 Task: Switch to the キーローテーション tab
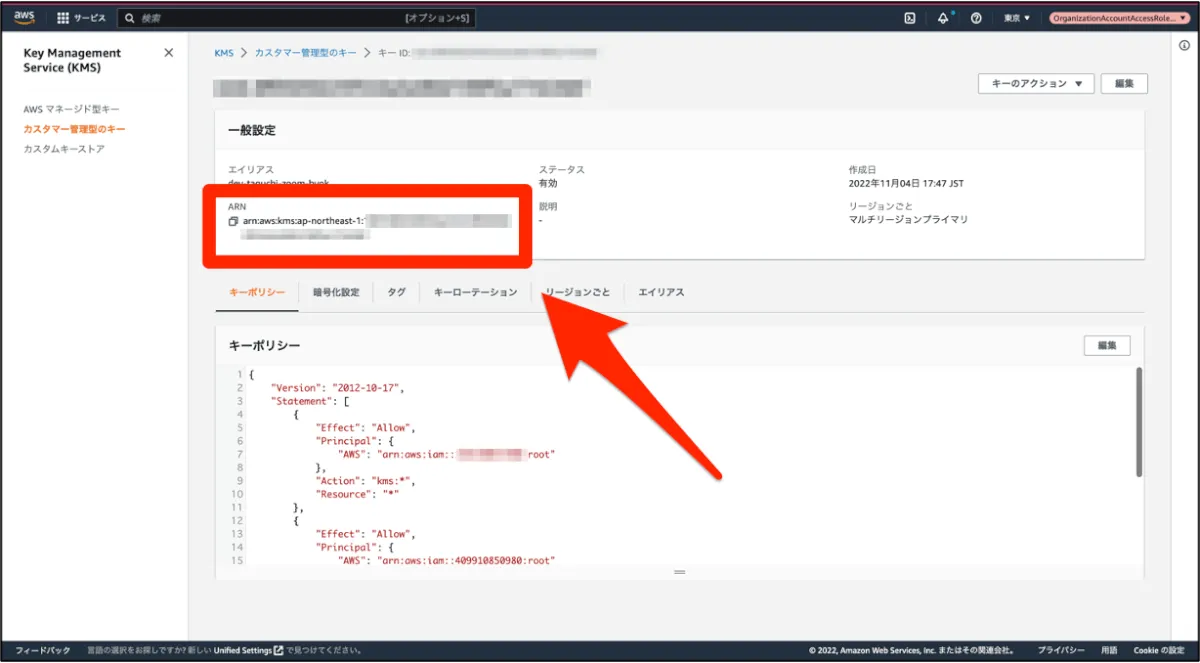(x=475, y=292)
